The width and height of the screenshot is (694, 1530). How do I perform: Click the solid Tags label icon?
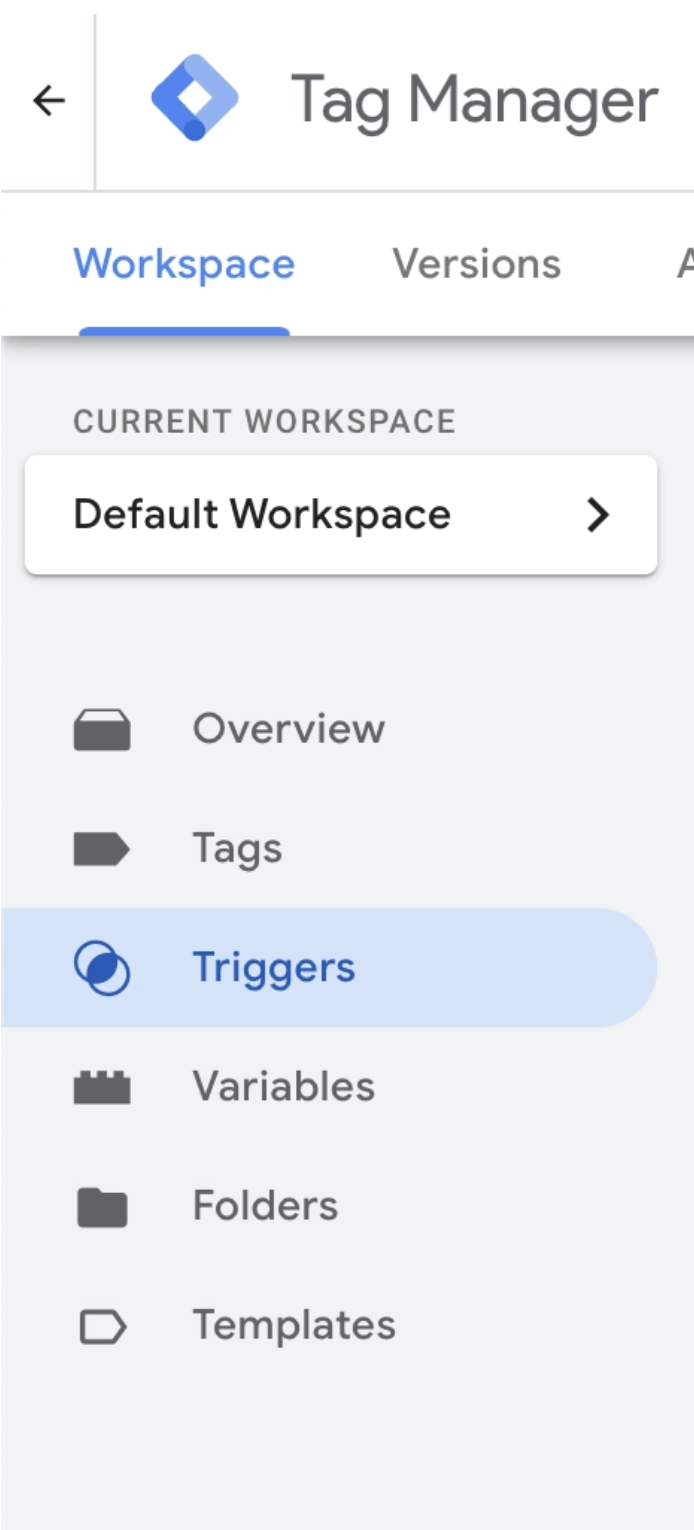102,849
